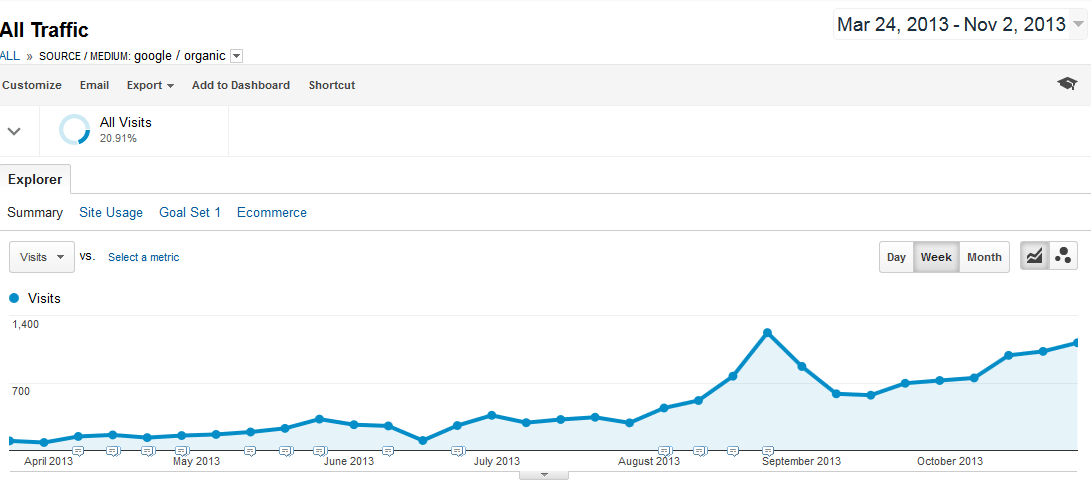Click the last data point on the chart
This screenshot has height=490, width=1091.
point(1077,342)
